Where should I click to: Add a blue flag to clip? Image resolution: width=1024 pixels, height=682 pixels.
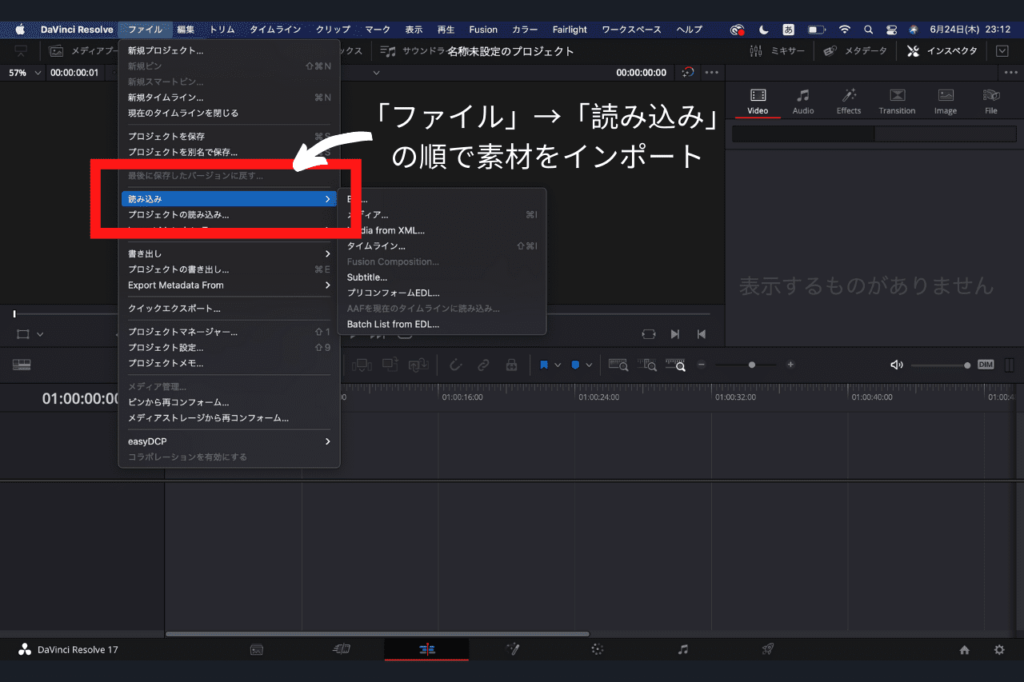(x=543, y=365)
